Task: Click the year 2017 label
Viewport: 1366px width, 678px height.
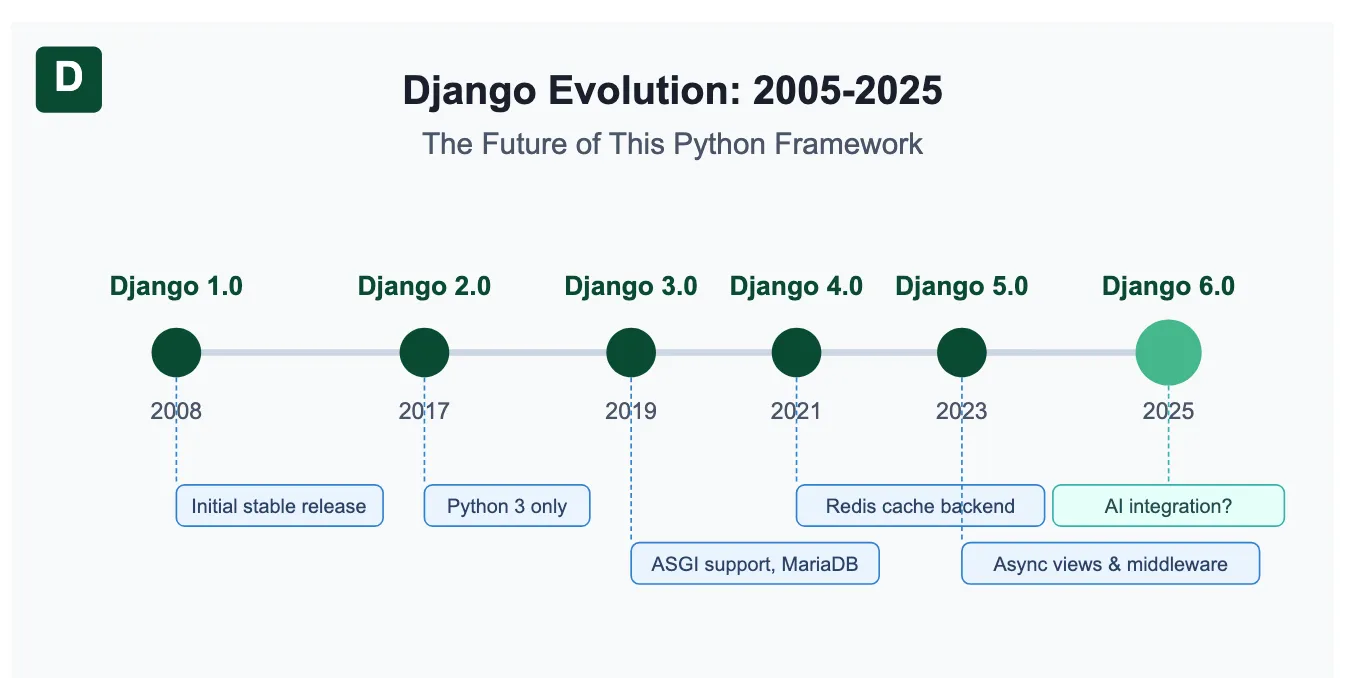Action: (x=424, y=411)
